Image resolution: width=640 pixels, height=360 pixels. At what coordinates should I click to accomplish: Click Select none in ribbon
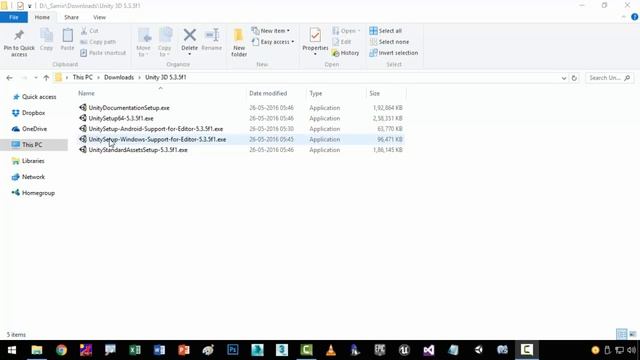pyautogui.click(x=389, y=42)
